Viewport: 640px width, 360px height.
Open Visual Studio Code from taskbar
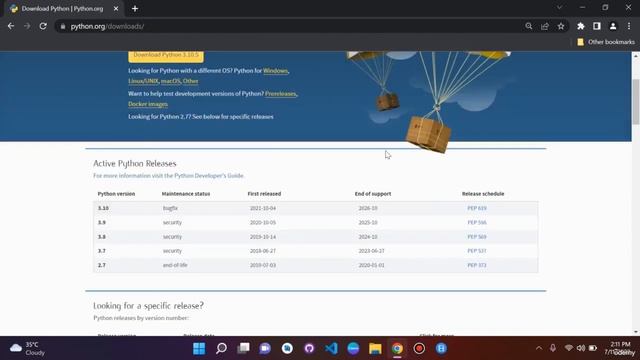point(331,349)
